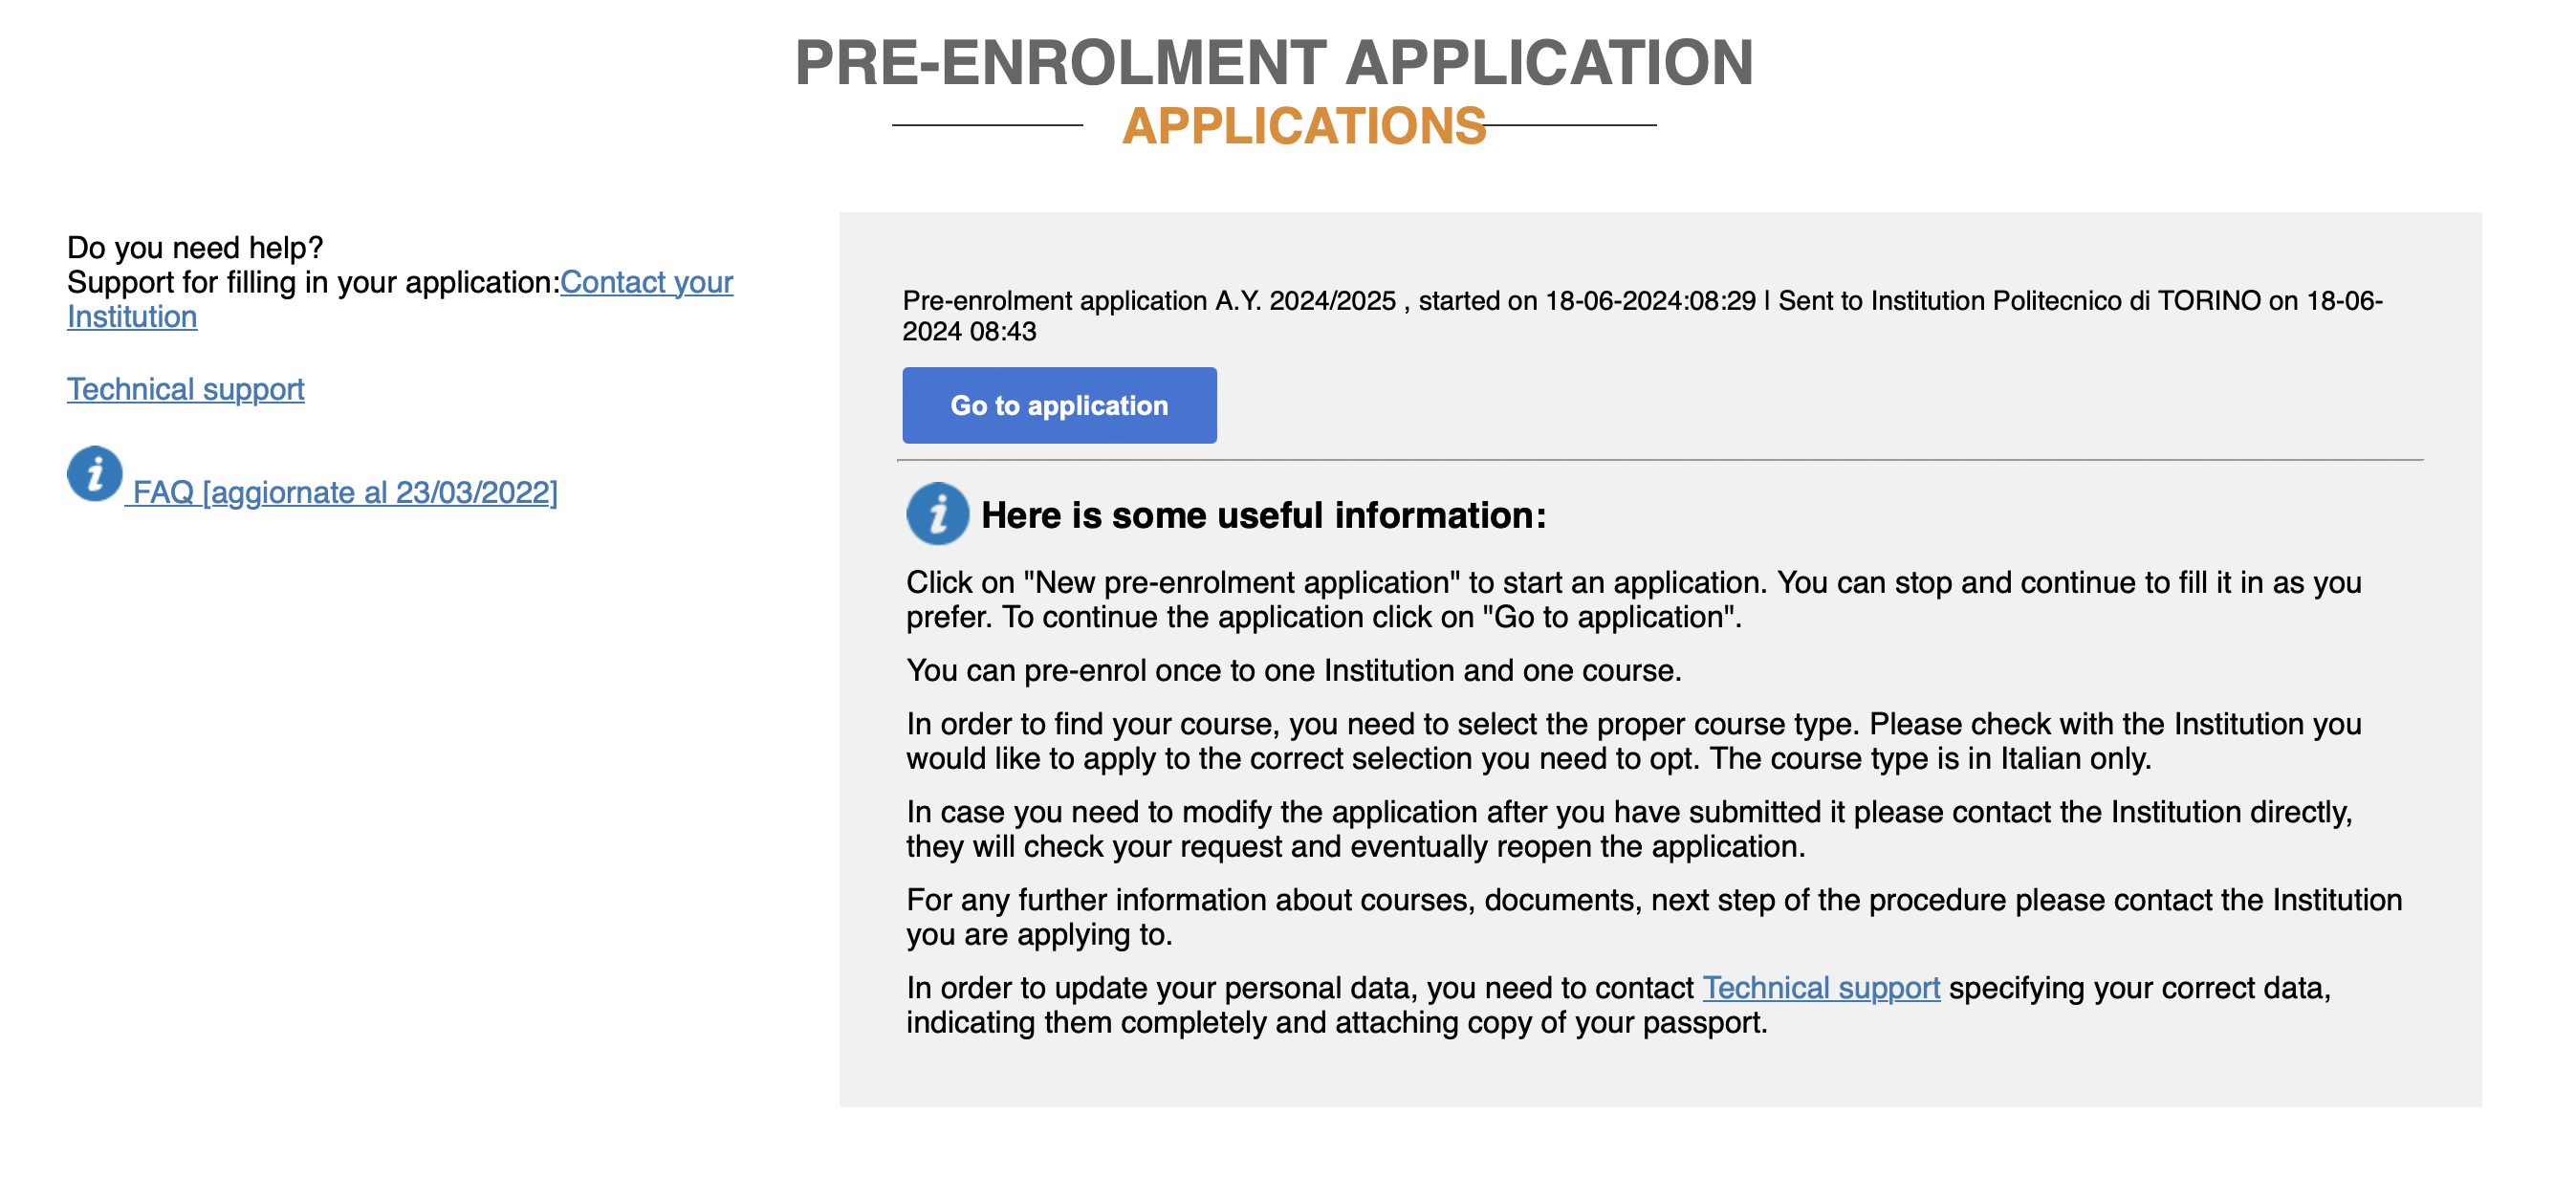
Task: Click the text about attaching copy of your passport
Action: pyautogui.click(x=1336, y=1023)
